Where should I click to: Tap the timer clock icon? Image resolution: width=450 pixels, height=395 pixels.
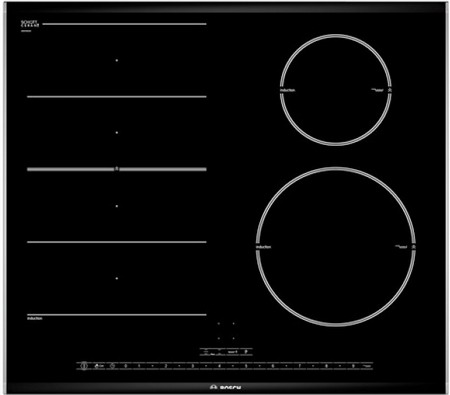tap(113, 366)
